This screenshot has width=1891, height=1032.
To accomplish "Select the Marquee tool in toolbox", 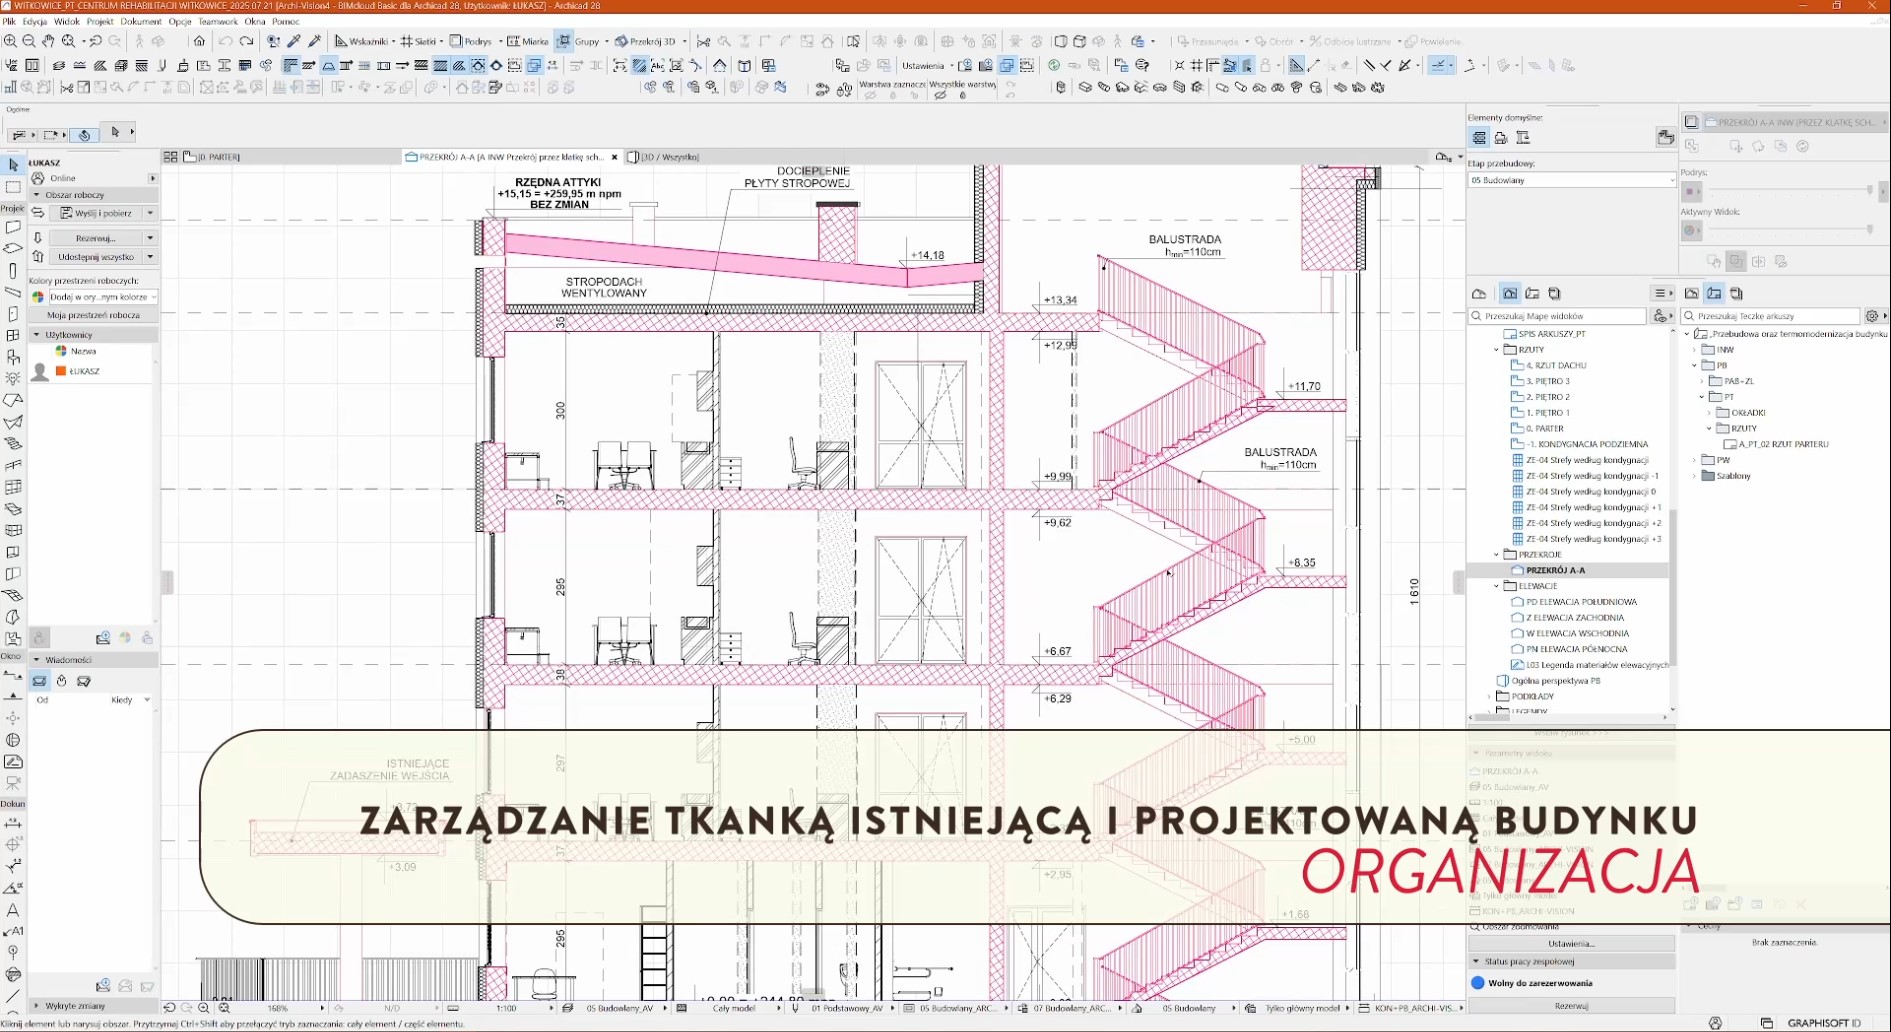I will point(13,187).
